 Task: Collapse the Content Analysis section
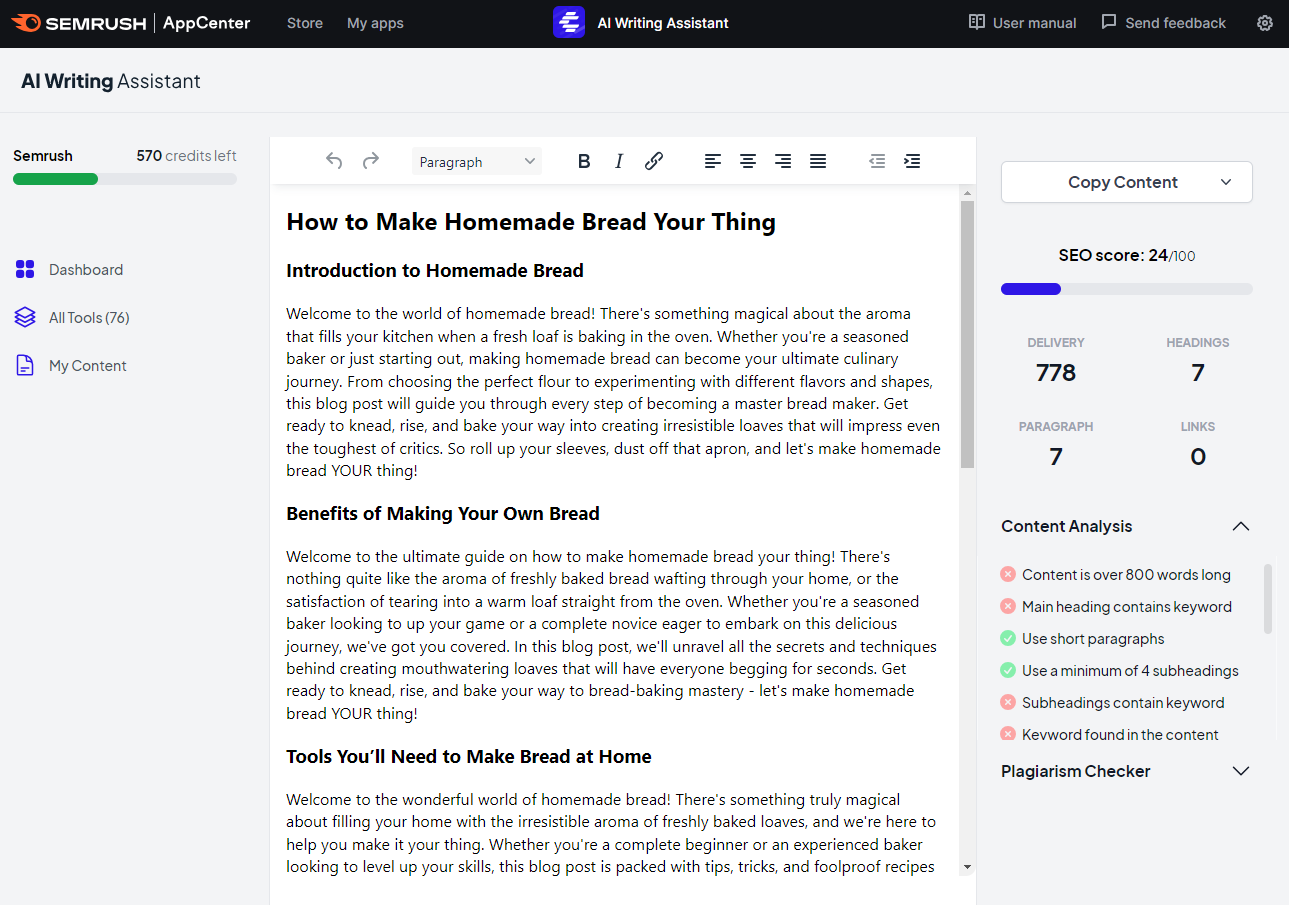point(1241,526)
